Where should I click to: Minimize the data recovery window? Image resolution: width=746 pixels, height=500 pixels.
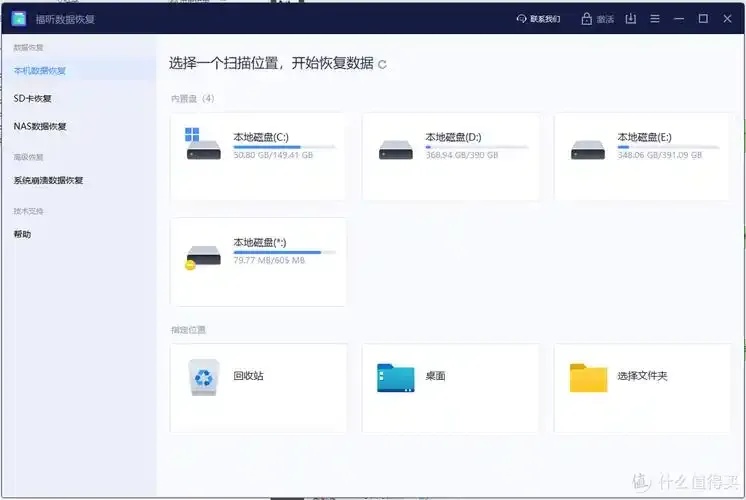click(x=679, y=19)
